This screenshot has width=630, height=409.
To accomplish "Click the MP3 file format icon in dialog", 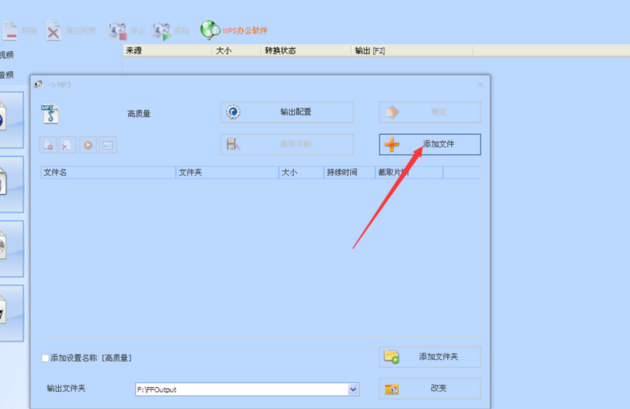I will 50,114.
